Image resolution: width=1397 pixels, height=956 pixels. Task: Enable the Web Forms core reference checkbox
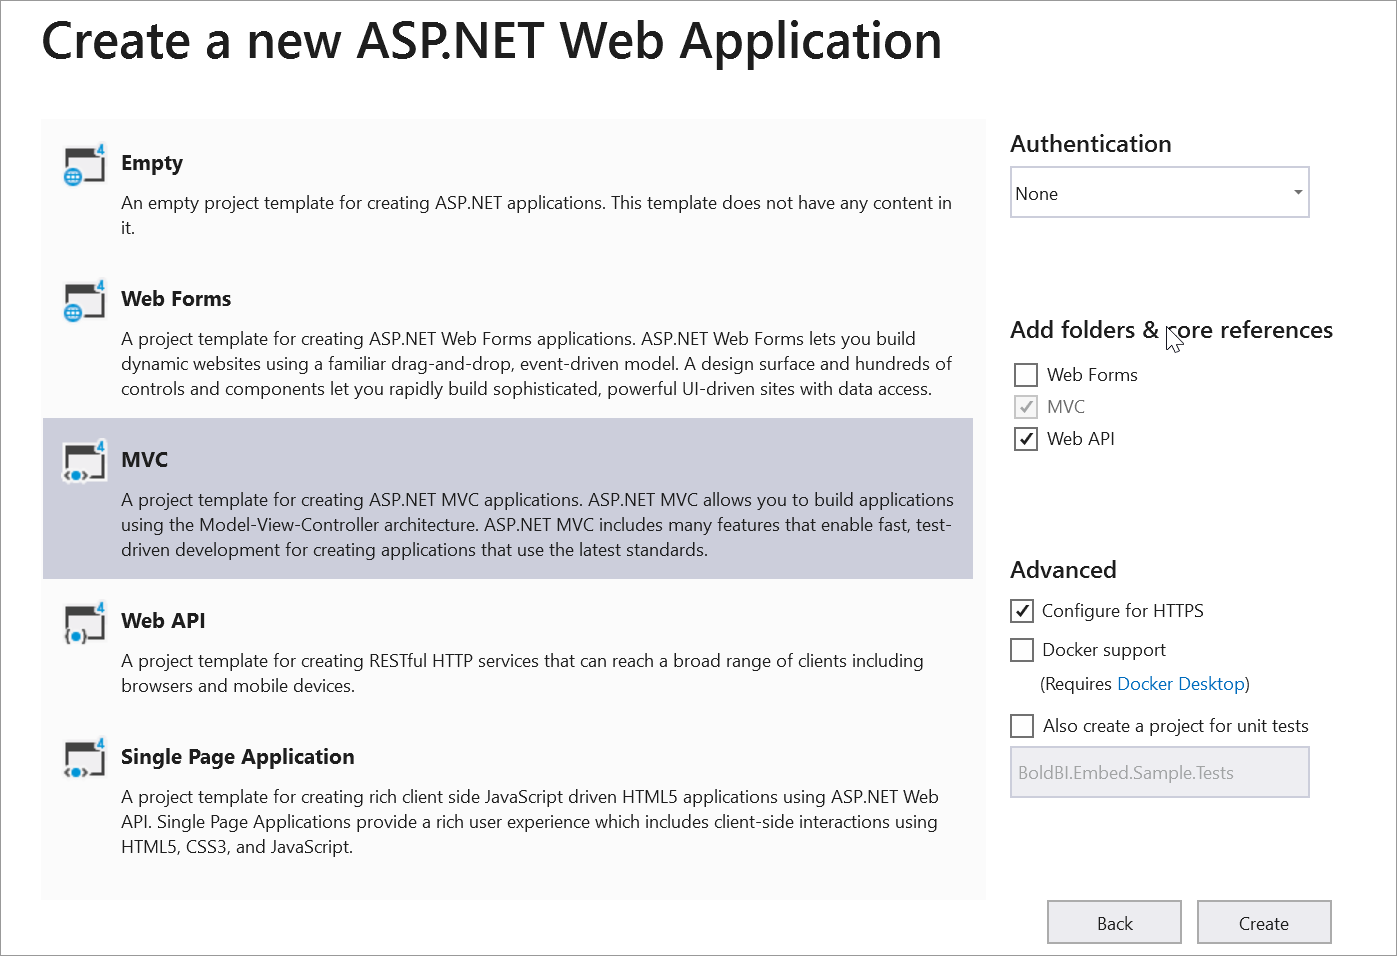click(1026, 375)
